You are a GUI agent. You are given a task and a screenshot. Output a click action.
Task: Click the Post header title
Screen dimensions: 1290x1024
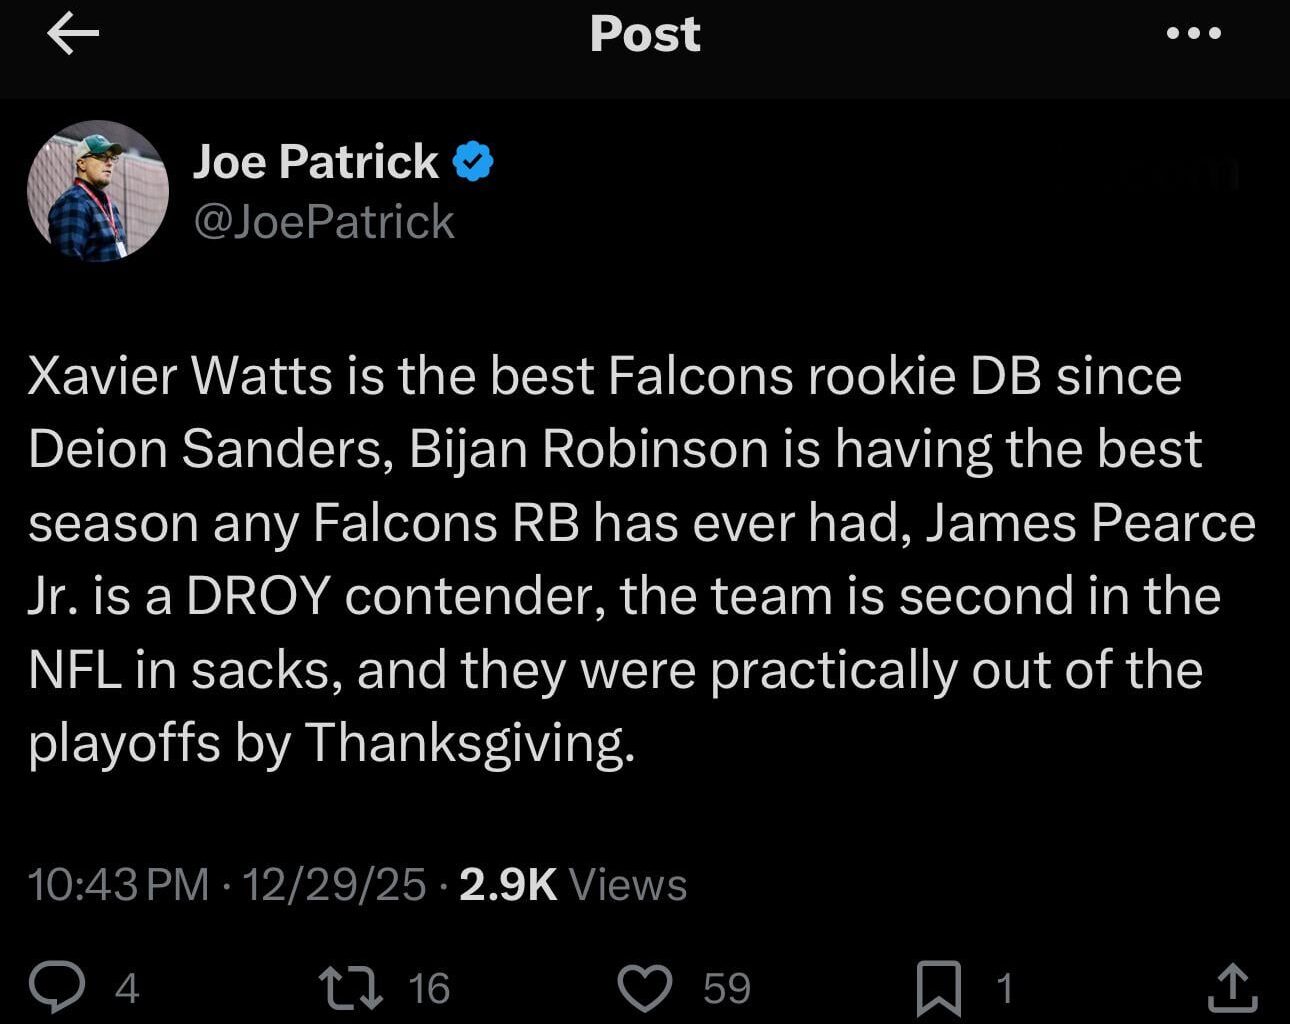pyautogui.click(x=645, y=34)
